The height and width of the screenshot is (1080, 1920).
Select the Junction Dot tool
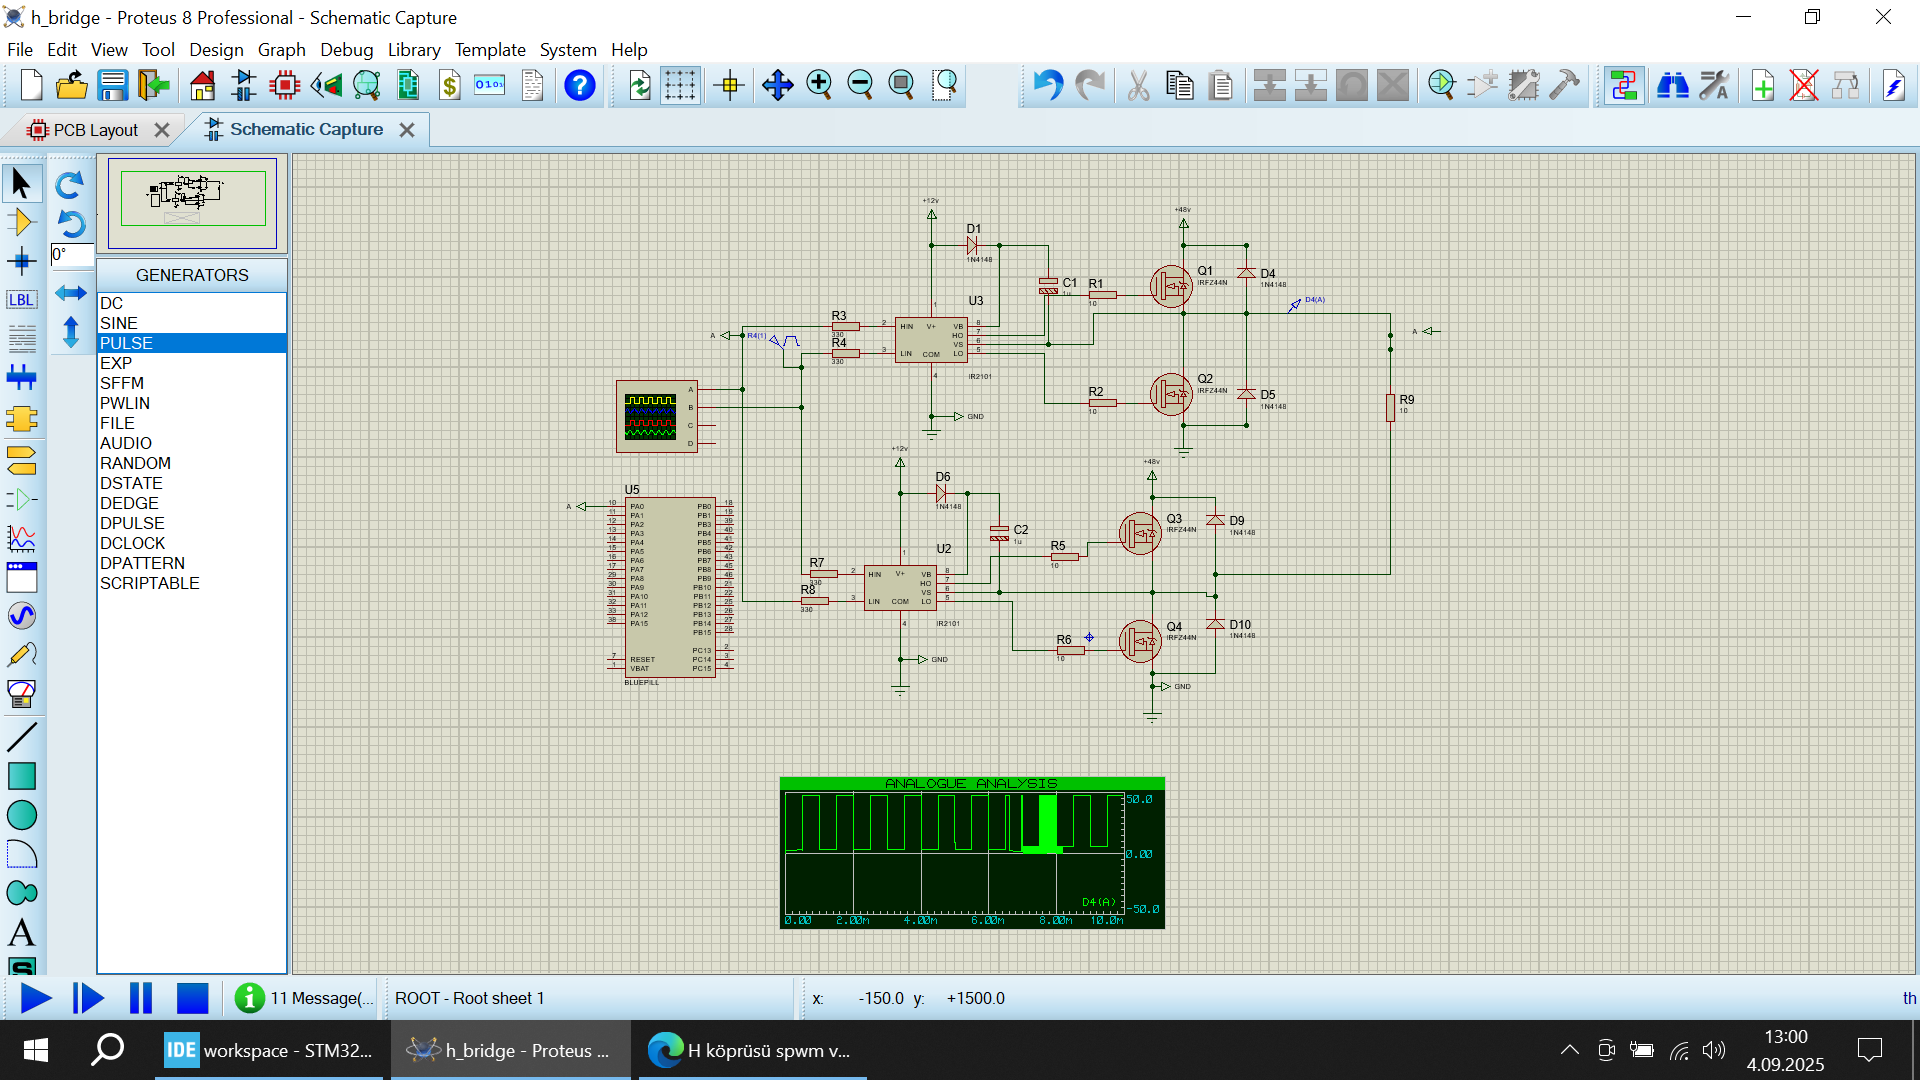click(x=21, y=262)
